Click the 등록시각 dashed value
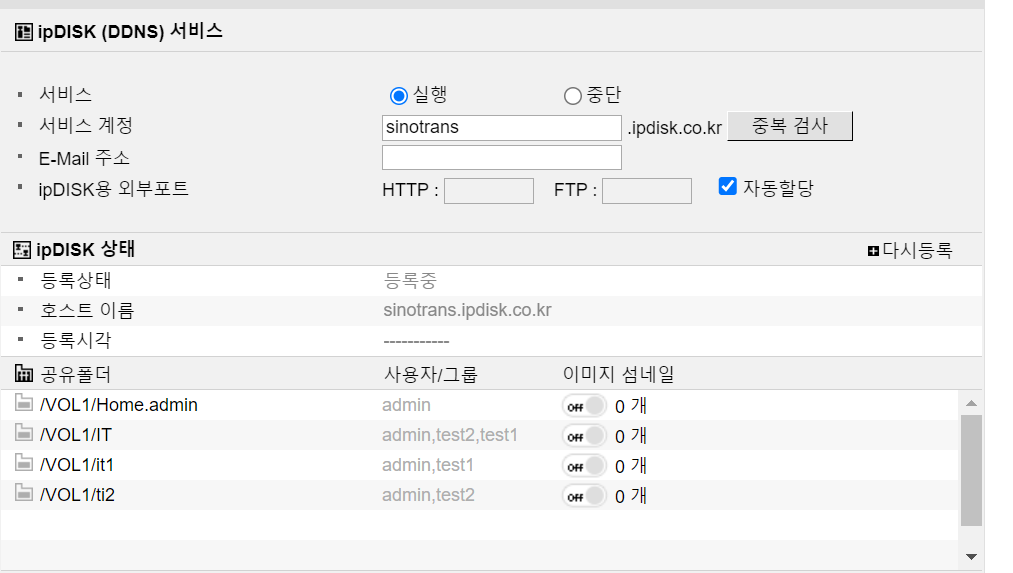 tap(416, 342)
